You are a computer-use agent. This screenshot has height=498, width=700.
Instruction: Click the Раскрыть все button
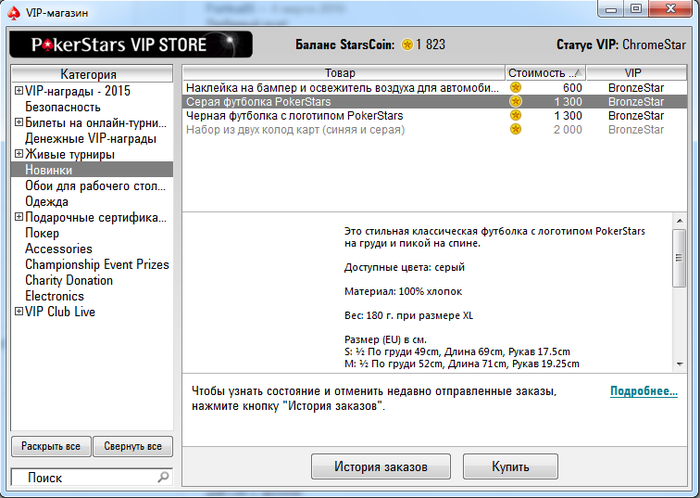coord(51,446)
